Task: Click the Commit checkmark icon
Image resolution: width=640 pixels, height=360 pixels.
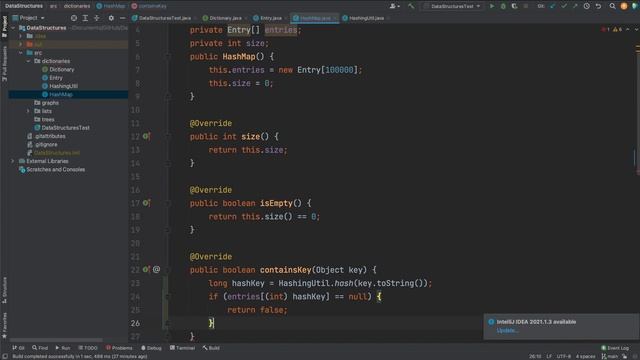Action: tap(564, 6)
